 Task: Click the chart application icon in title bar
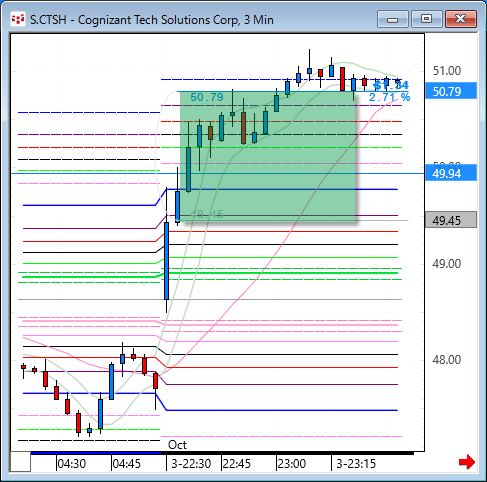coord(18,19)
